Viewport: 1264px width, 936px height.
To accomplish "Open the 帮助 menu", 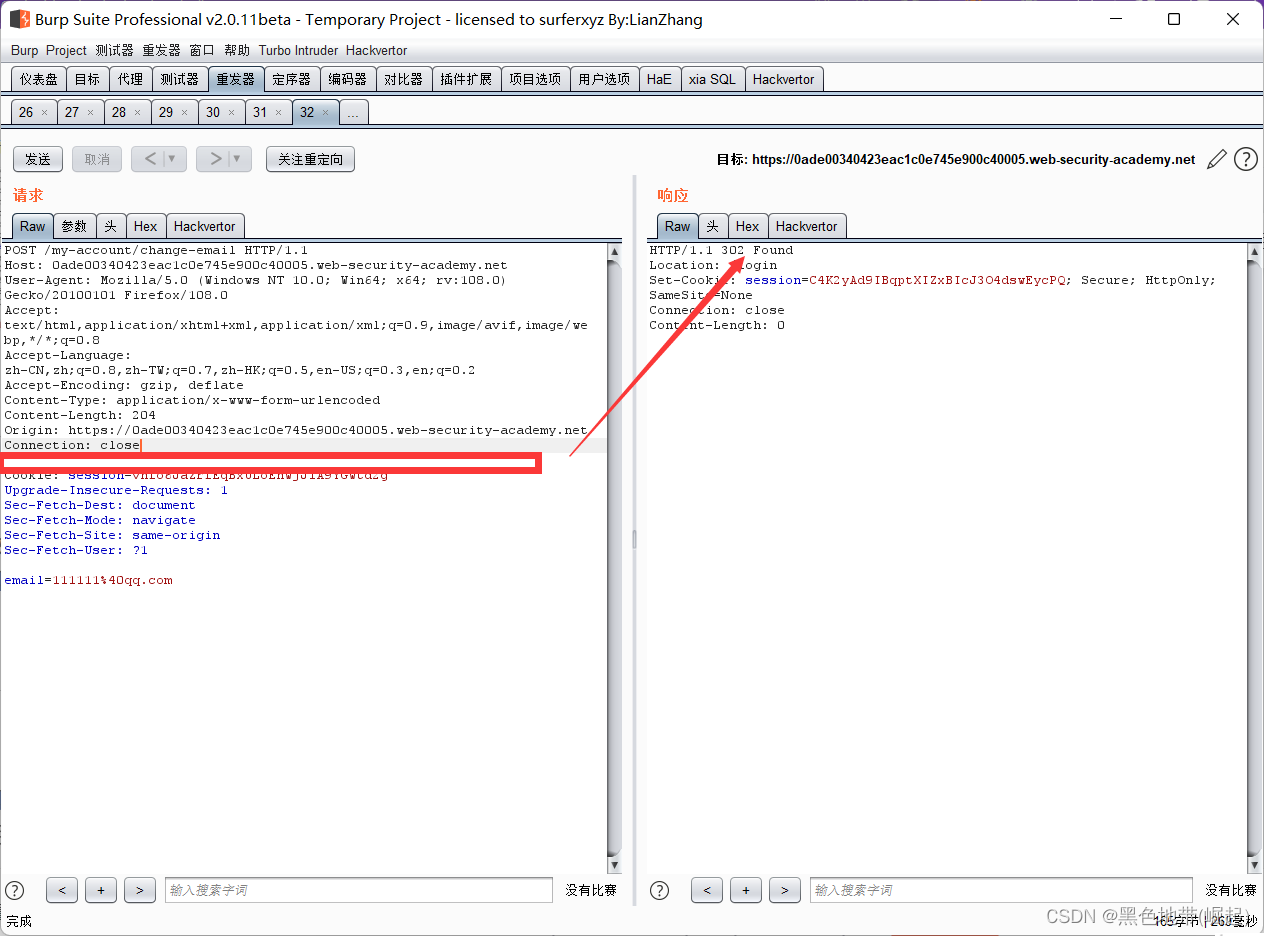I will click(x=238, y=50).
